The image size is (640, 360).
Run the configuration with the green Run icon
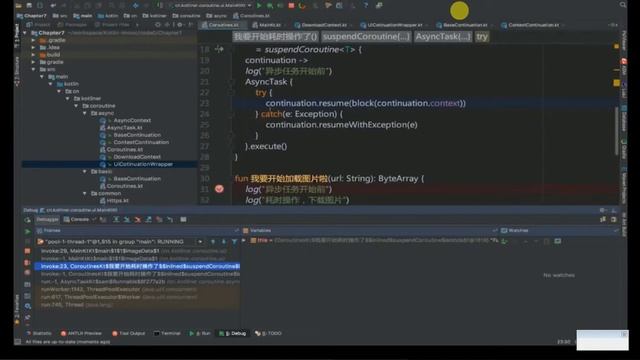259,5
